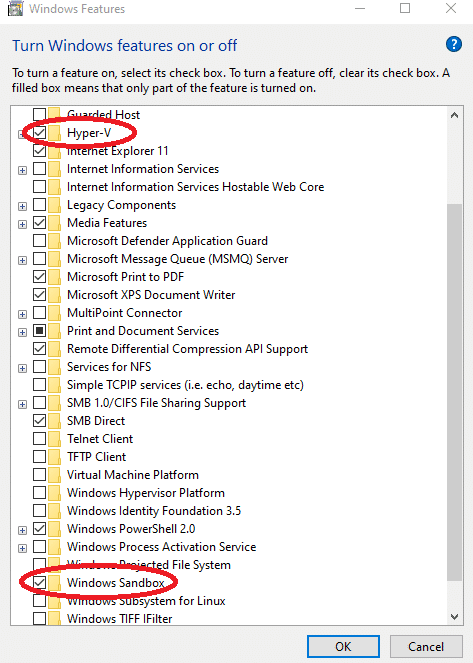Screen dimensions: 473x663
Task: Click the Windows PowerShell 2.0 folder icon
Action: coord(55,529)
